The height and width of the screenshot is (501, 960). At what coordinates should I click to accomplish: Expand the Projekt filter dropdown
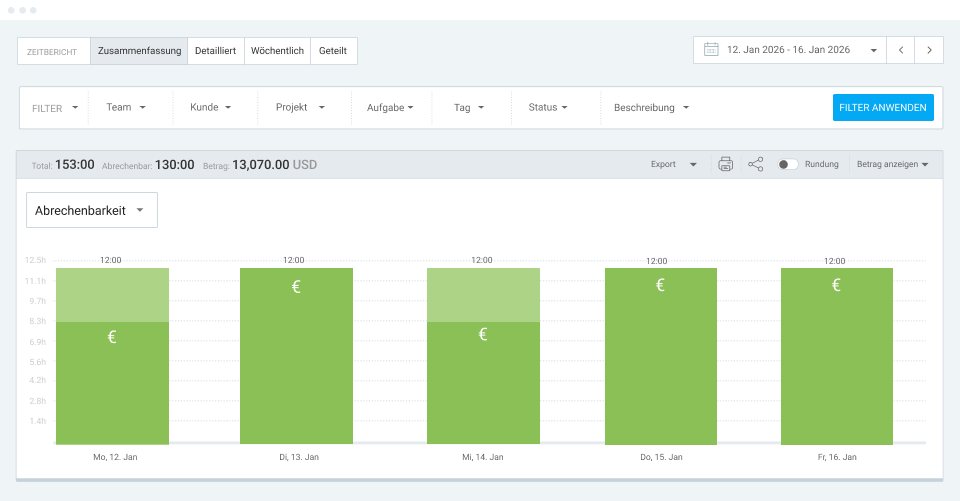point(300,107)
